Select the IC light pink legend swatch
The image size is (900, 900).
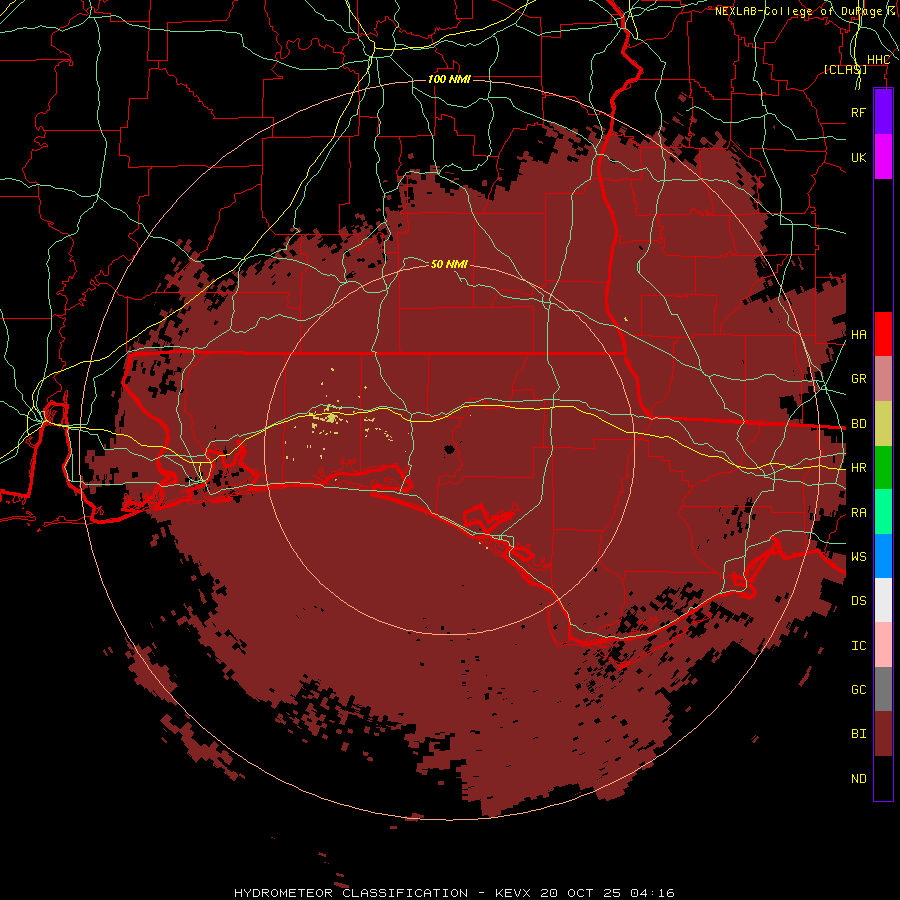pos(883,645)
